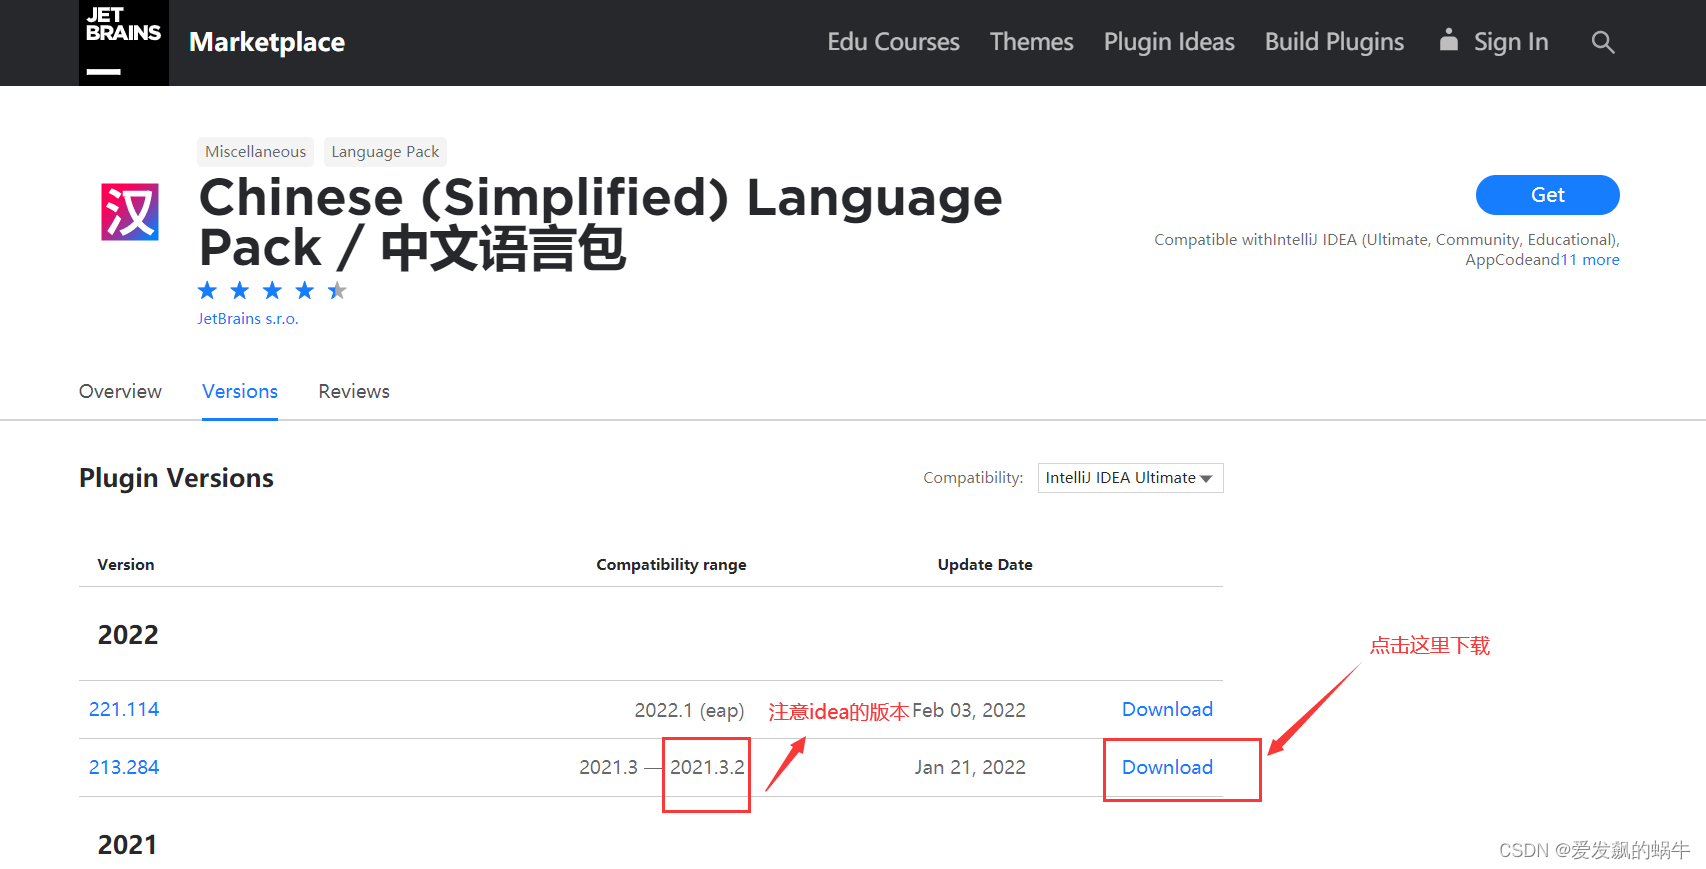Open Build Plugins menu item
This screenshot has width=1706, height=869.
(x=1334, y=42)
